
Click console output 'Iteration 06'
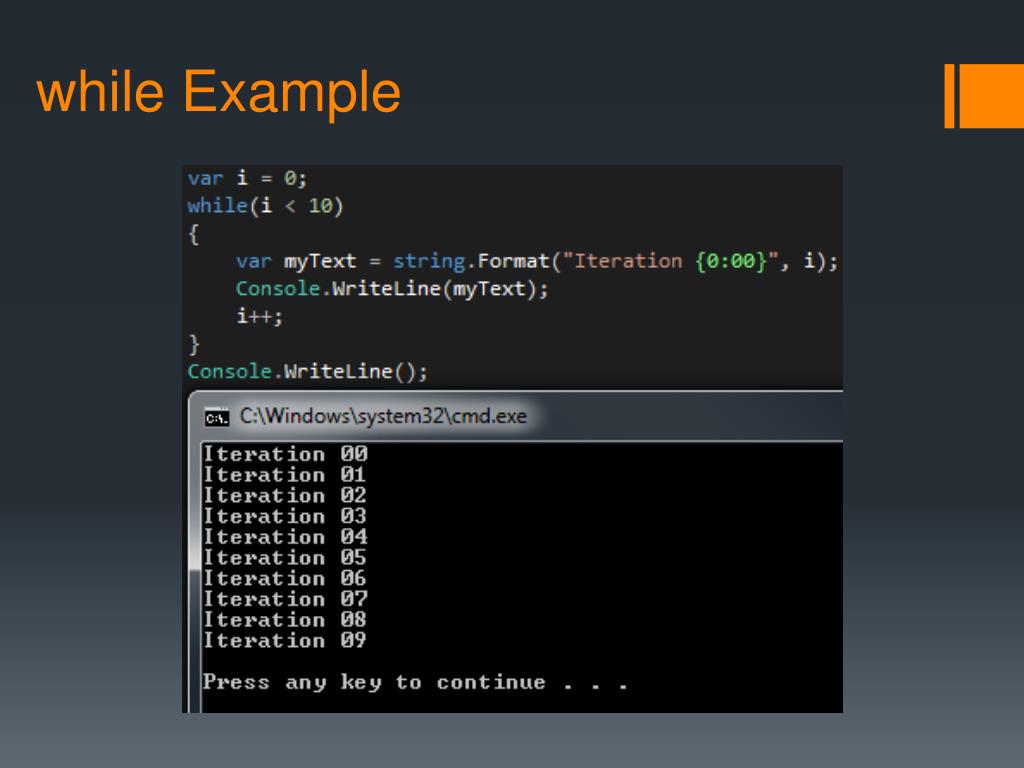click(x=285, y=579)
